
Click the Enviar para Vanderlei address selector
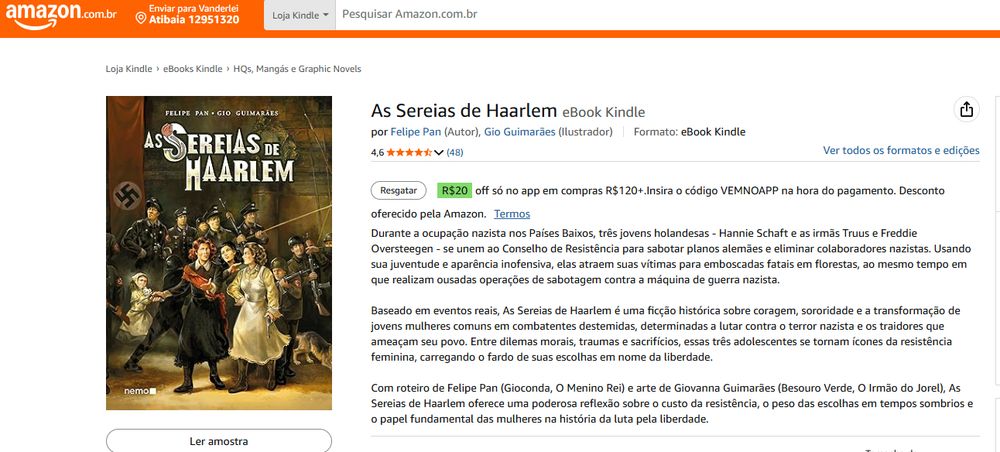[193, 15]
